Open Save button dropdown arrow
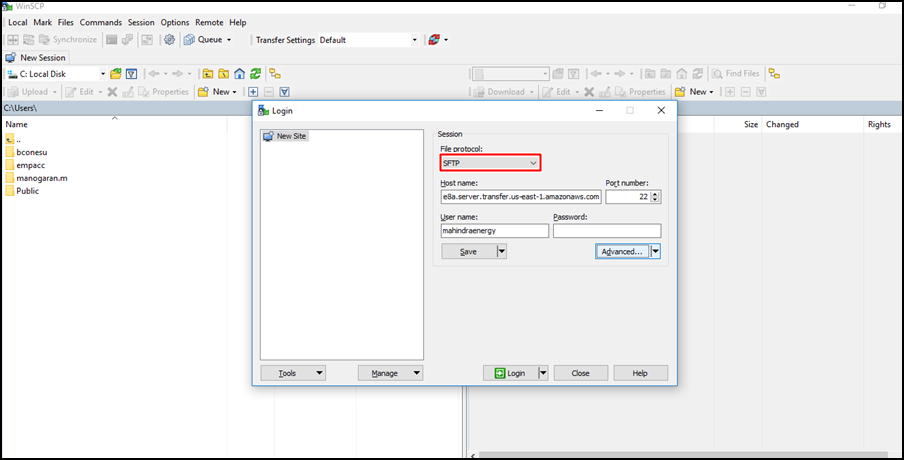The image size is (904, 460). tap(502, 251)
